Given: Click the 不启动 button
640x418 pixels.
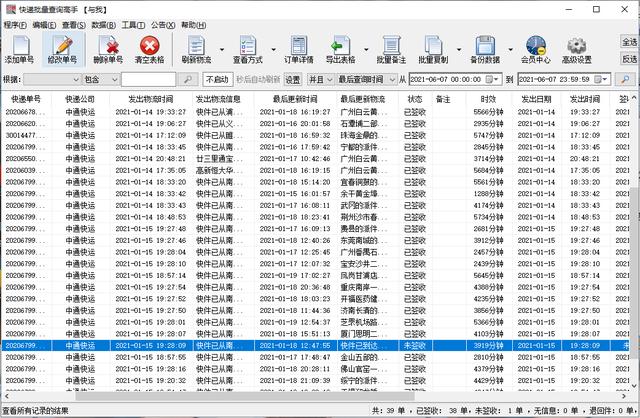Looking at the screenshot, I should pos(218,79).
